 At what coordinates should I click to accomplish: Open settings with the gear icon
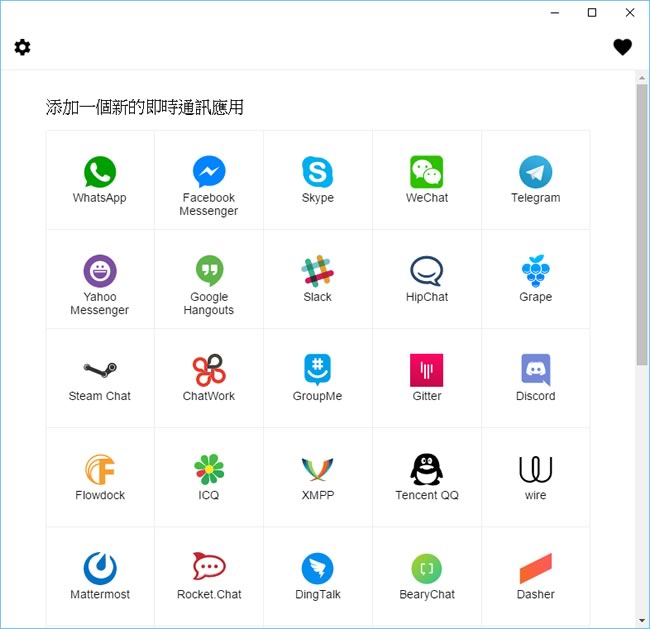pos(22,47)
